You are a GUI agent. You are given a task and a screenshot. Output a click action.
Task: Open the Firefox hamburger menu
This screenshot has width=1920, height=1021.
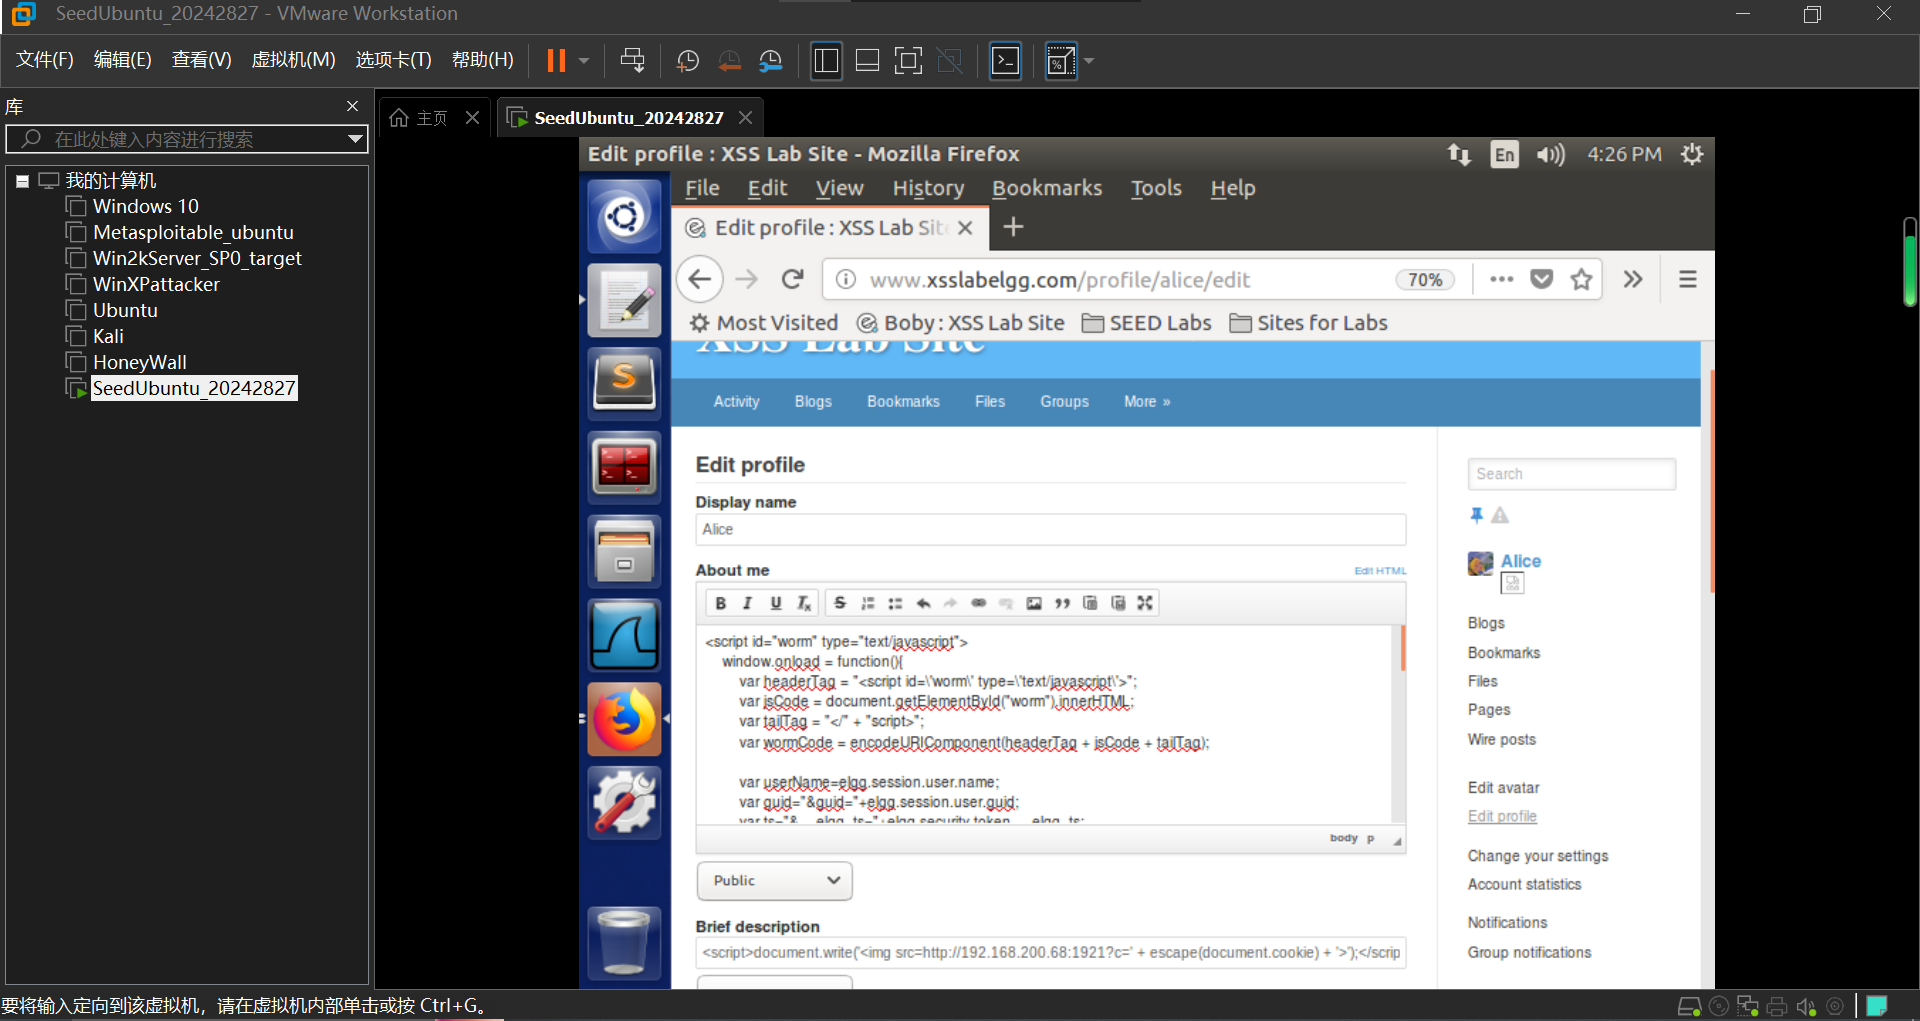(x=1688, y=280)
